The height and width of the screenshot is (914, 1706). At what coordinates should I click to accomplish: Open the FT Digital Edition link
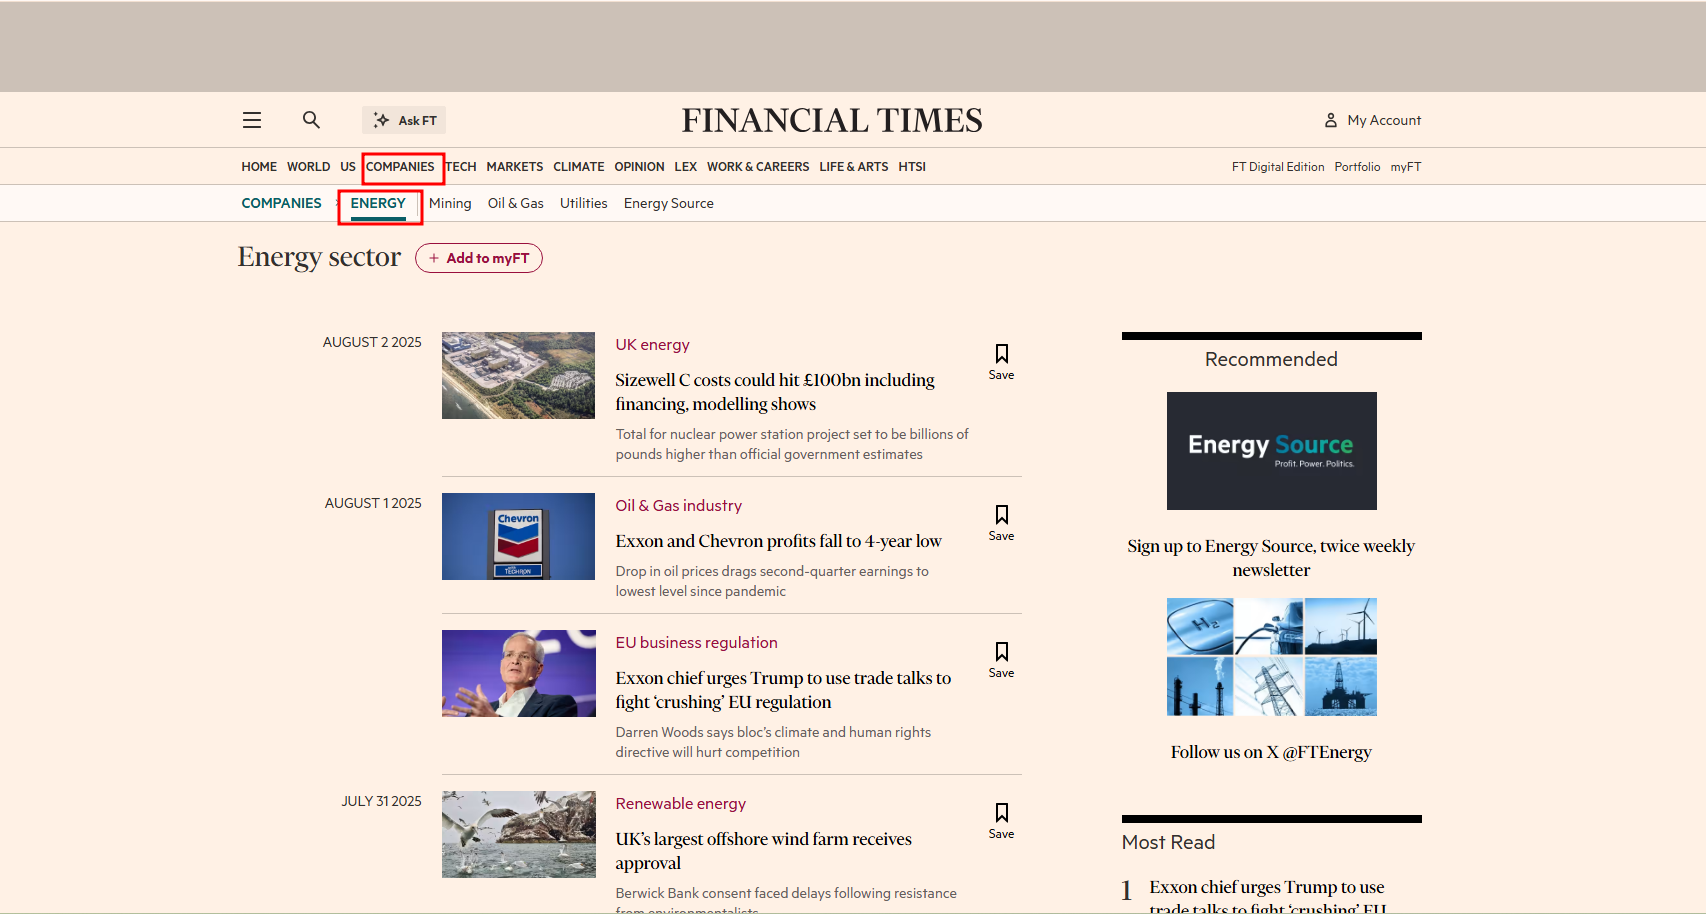pyautogui.click(x=1277, y=167)
